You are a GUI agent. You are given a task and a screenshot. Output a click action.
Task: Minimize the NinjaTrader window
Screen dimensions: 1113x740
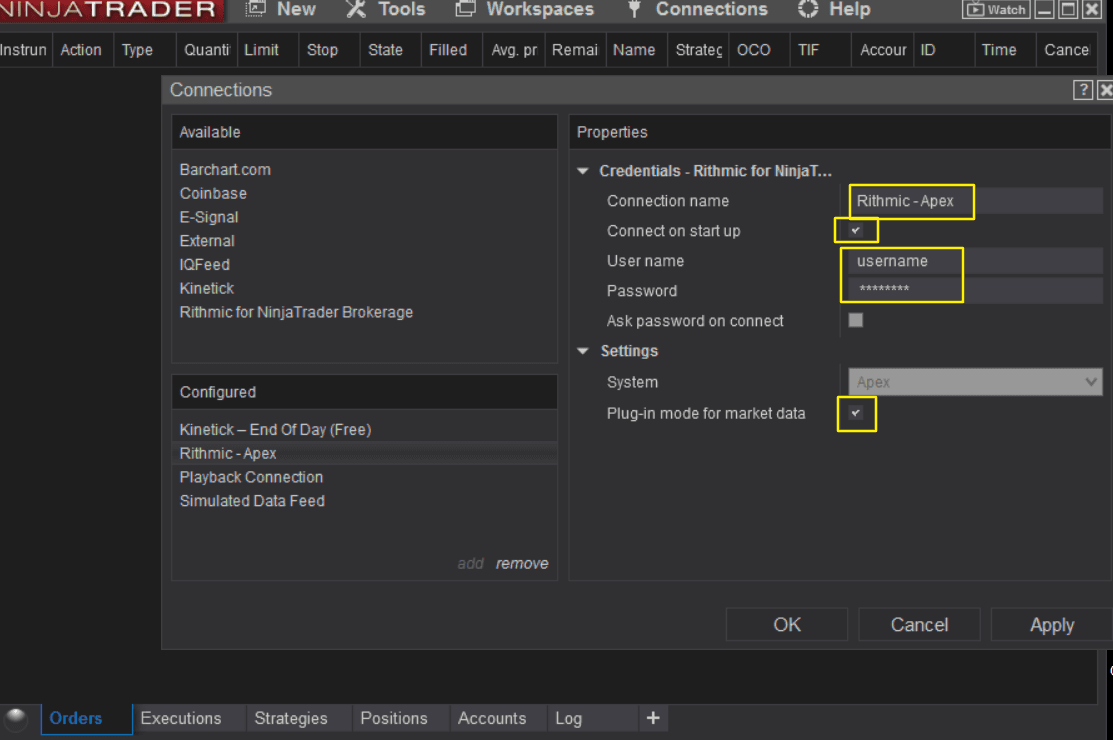(1044, 9)
